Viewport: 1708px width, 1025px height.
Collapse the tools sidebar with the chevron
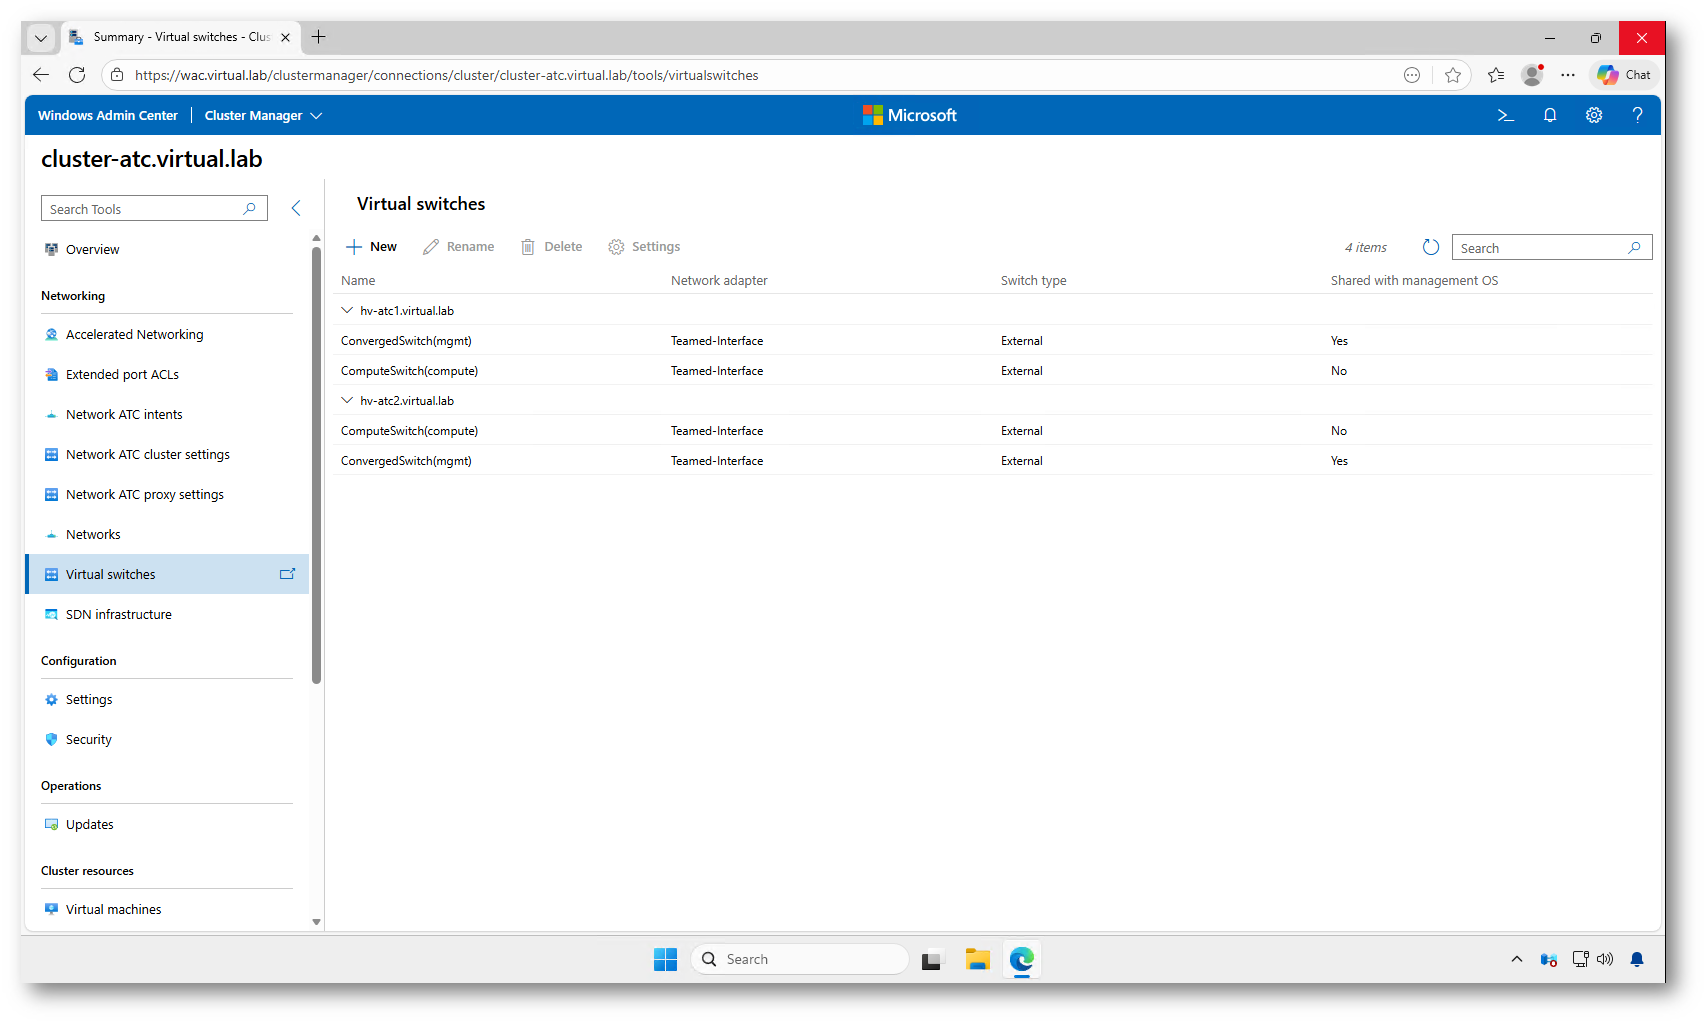point(296,208)
